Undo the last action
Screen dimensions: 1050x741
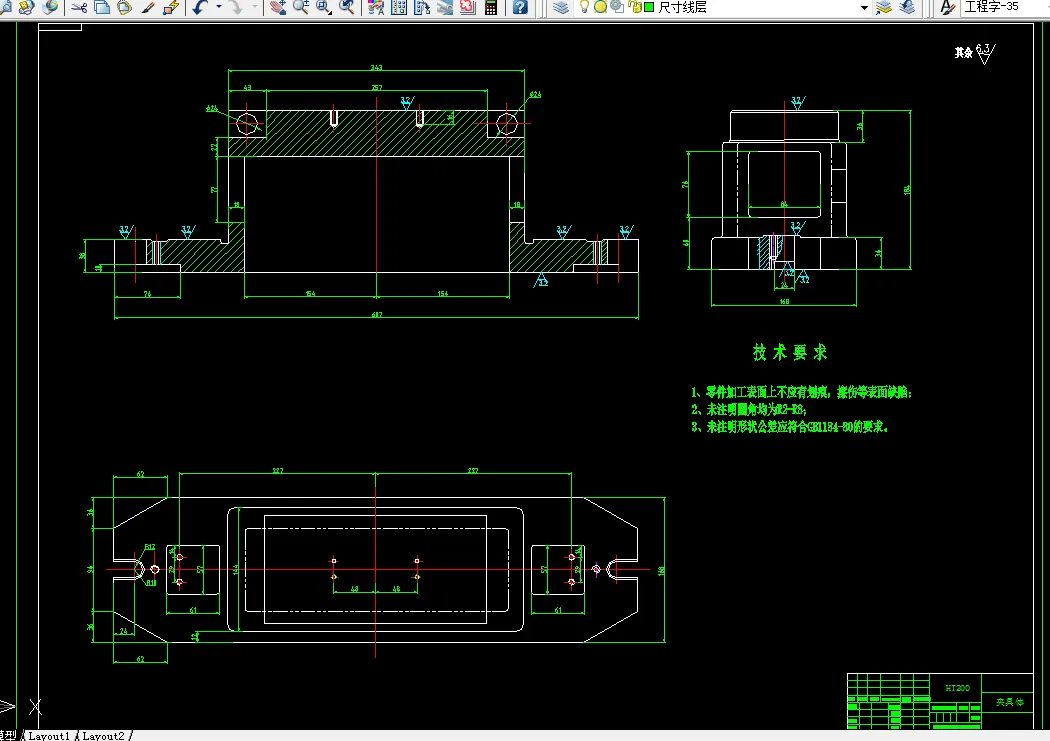coord(200,7)
